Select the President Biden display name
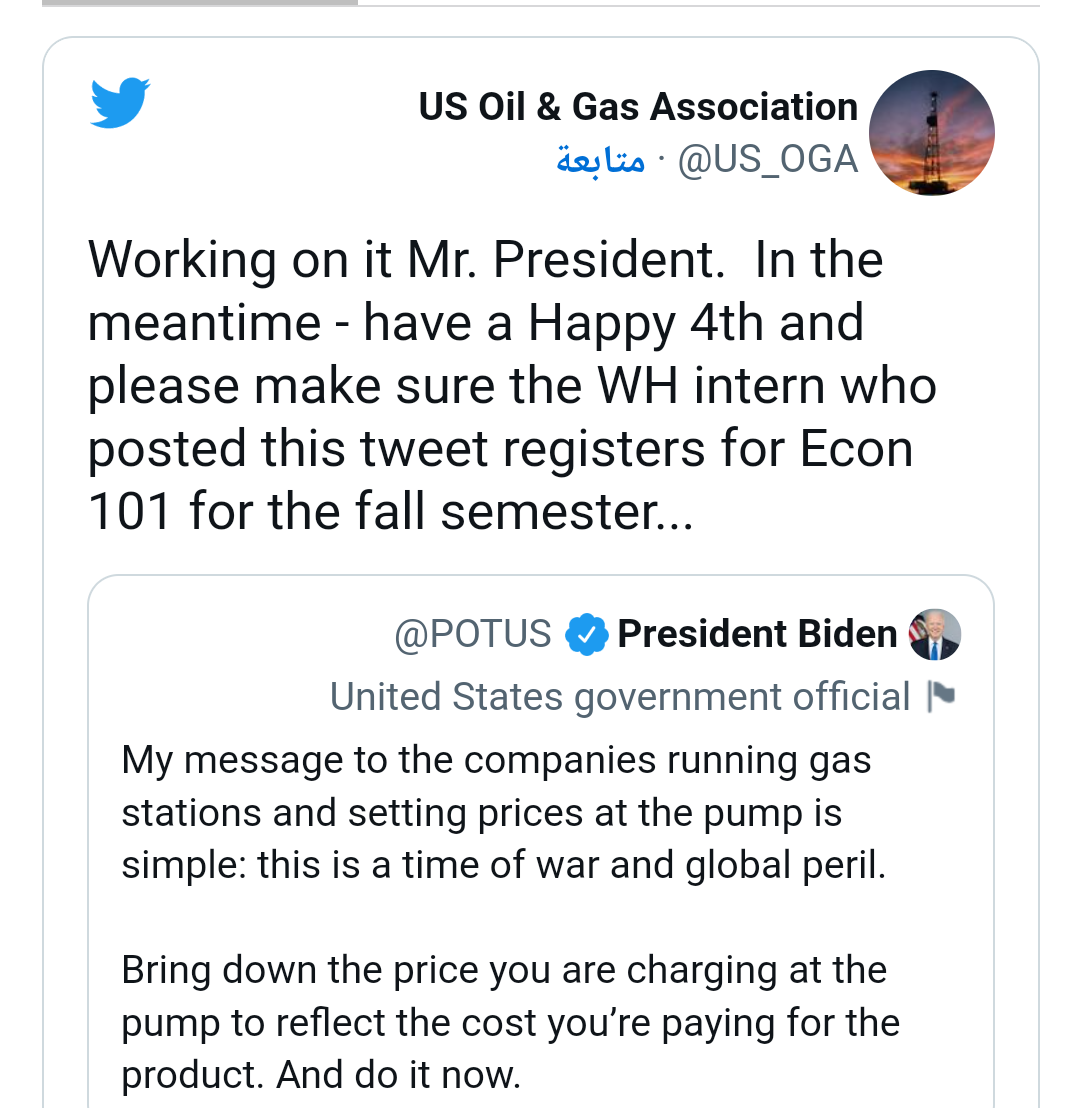 [757, 634]
